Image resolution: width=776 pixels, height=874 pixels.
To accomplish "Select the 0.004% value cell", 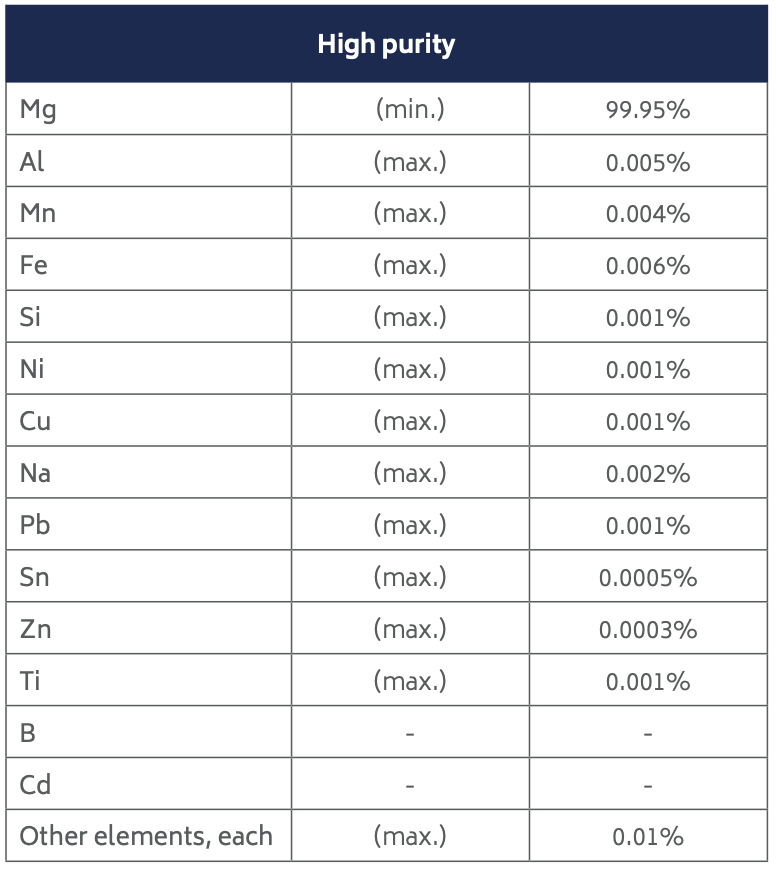I will (647, 214).
